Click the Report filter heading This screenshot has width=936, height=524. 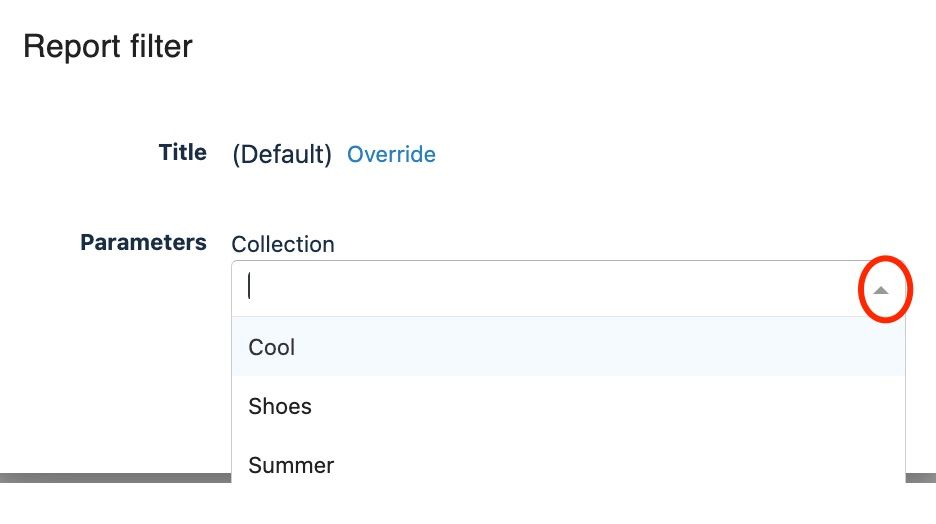108,47
